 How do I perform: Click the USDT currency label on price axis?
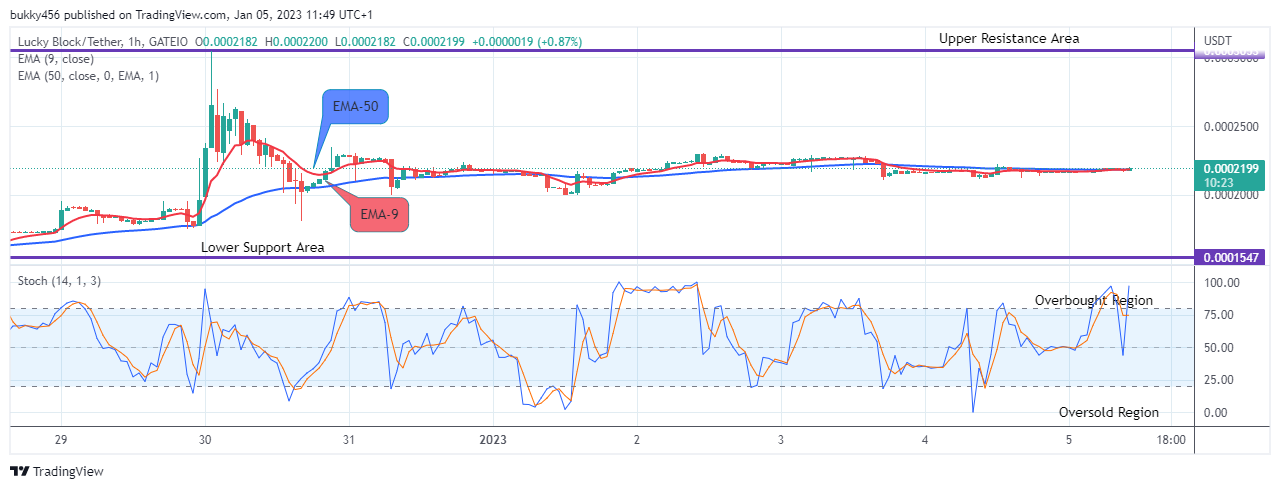point(1218,39)
